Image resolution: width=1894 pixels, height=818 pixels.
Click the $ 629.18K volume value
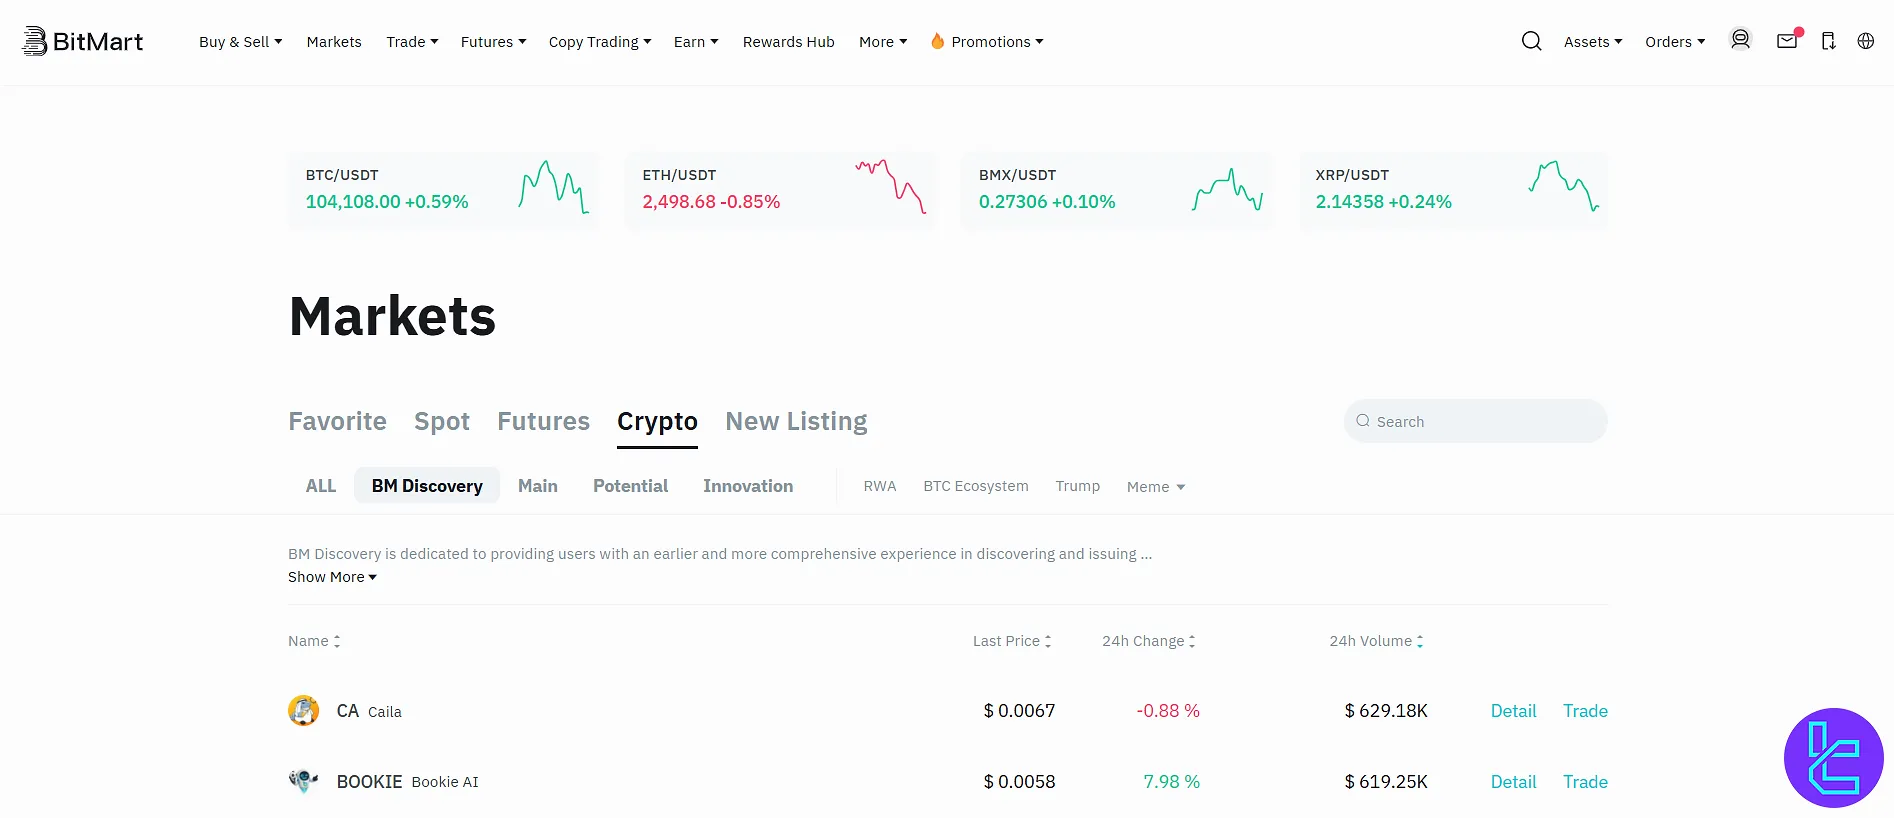(1386, 711)
